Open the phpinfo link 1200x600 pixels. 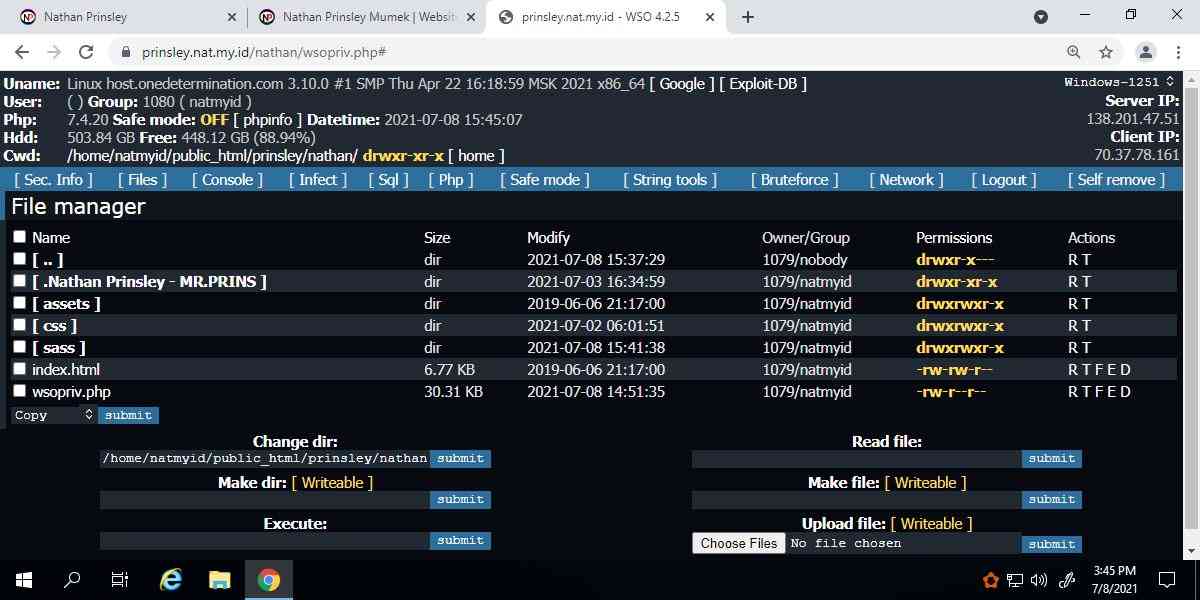(268, 120)
